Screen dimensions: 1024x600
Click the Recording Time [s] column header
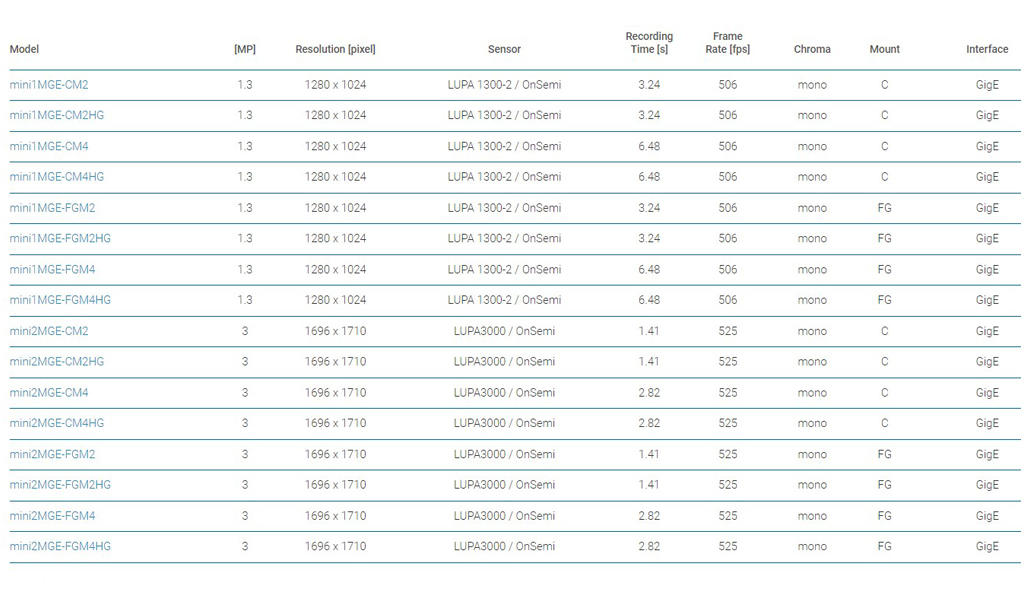(649, 42)
